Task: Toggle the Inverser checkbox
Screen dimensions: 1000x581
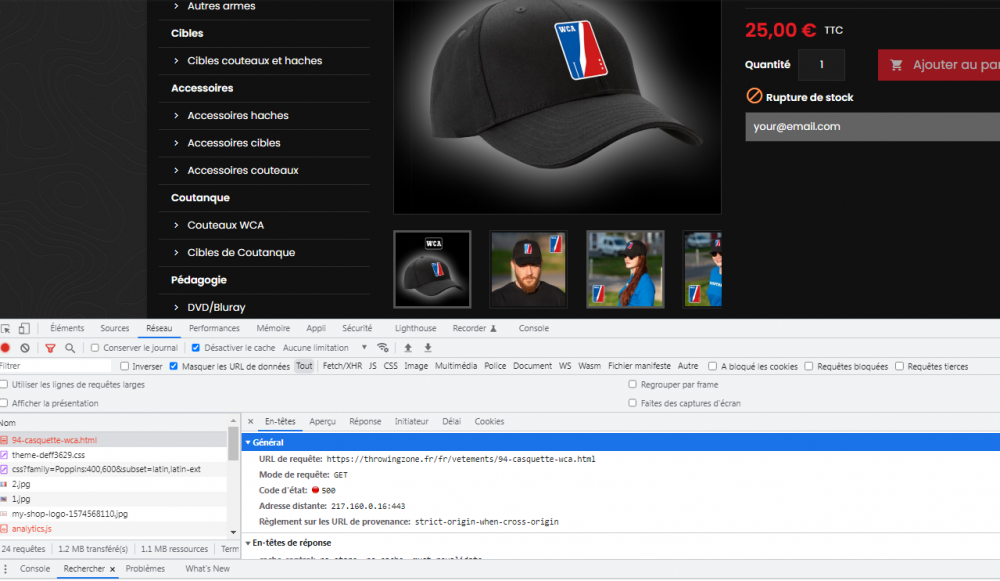Action: (124, 367)
